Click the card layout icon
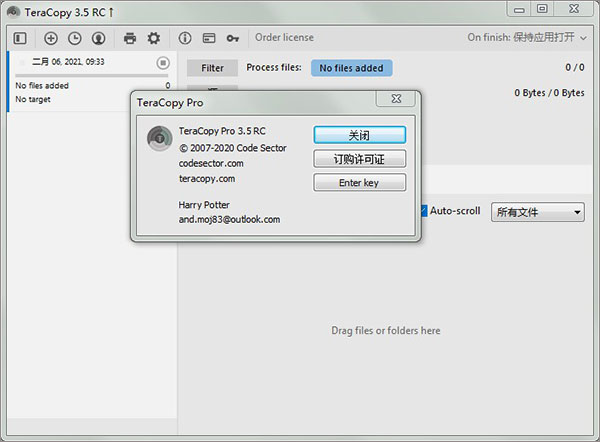 pos(209,38)
